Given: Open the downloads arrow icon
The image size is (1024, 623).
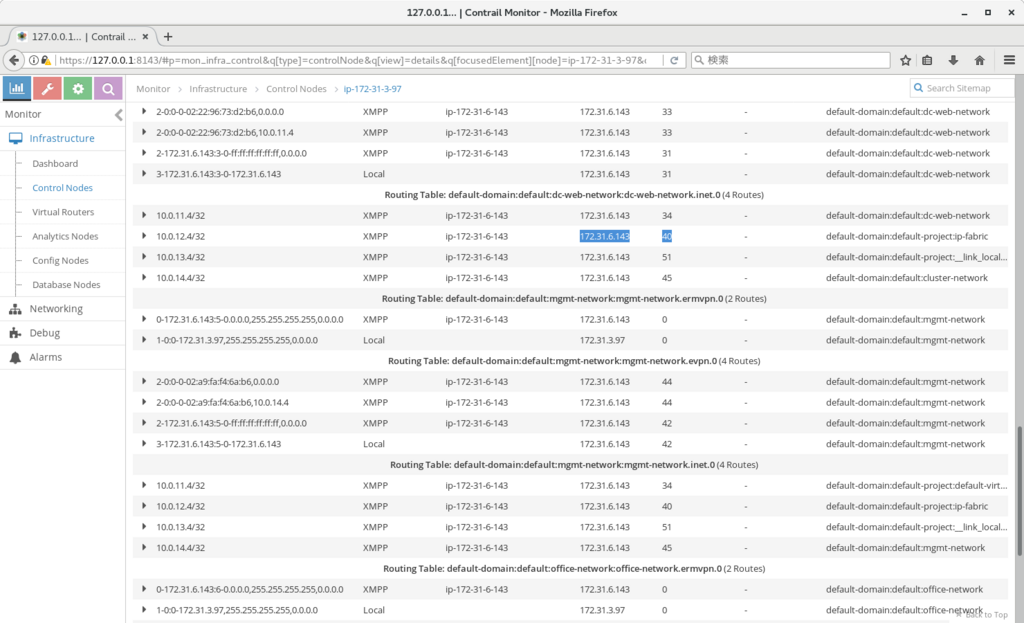Looking at the screenshot, I should click(953, 60).
